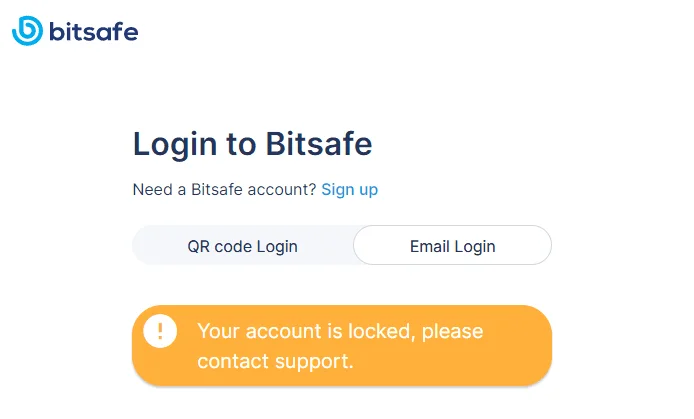
Task: Choose QR code Login in the segmented control
Action: tap(243, 246)
